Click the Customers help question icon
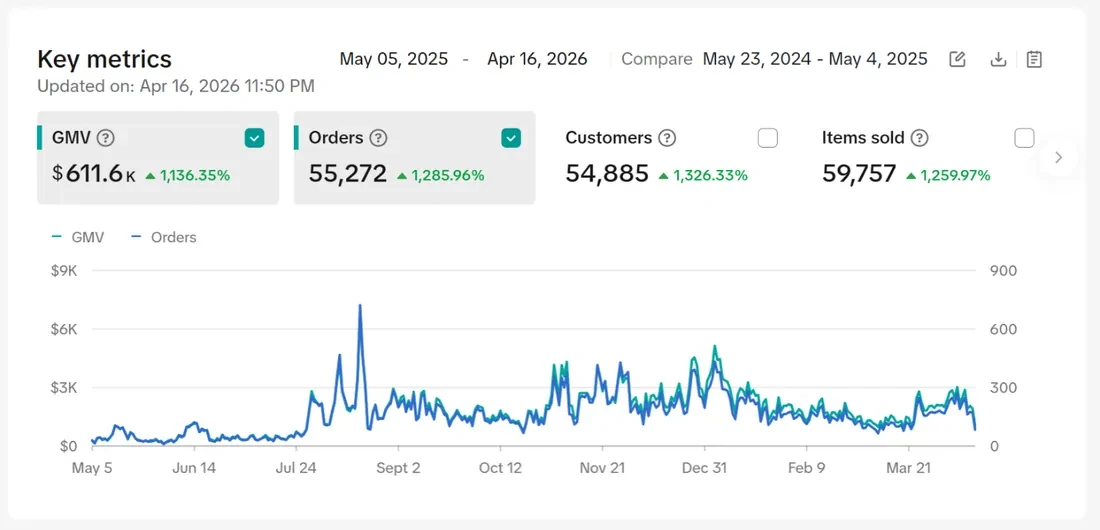The height and width of the screenshot is (530, 1100). 667,138
